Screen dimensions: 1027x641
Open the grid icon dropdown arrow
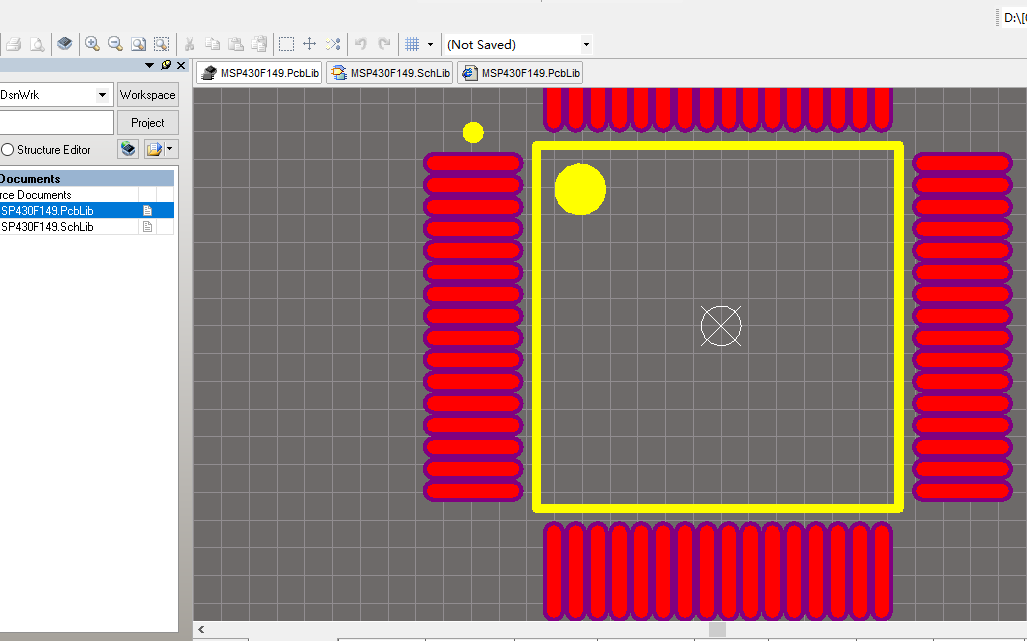click(430, 45)
